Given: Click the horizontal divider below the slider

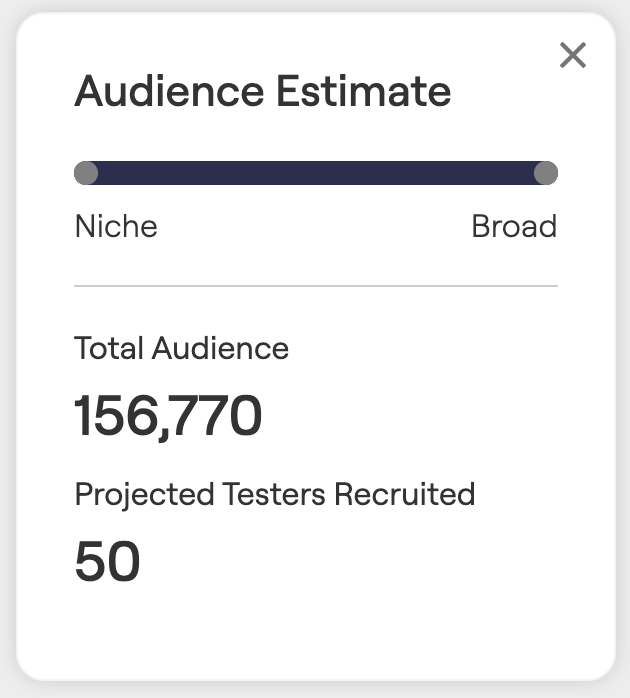Looking at the screenshot, I should (316, 286).
